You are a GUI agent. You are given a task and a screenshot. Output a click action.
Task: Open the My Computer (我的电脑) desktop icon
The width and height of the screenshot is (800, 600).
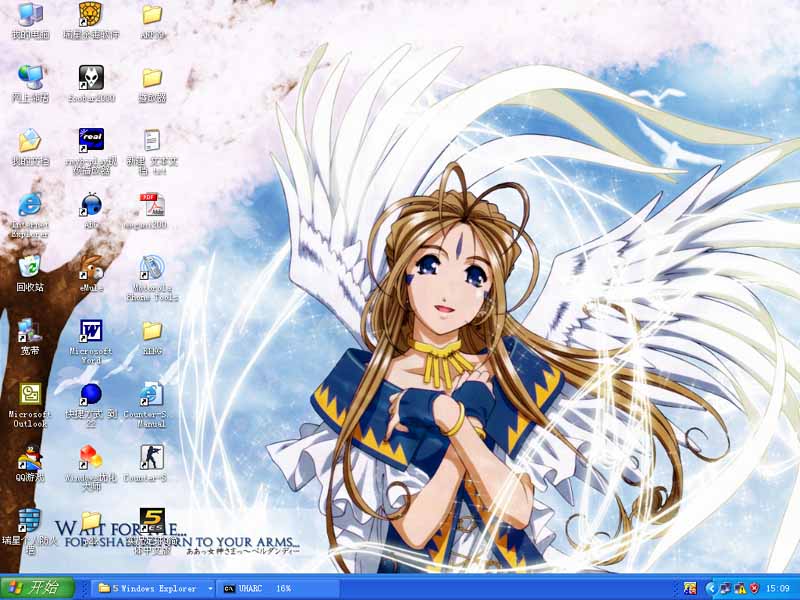tap(30, 21)
